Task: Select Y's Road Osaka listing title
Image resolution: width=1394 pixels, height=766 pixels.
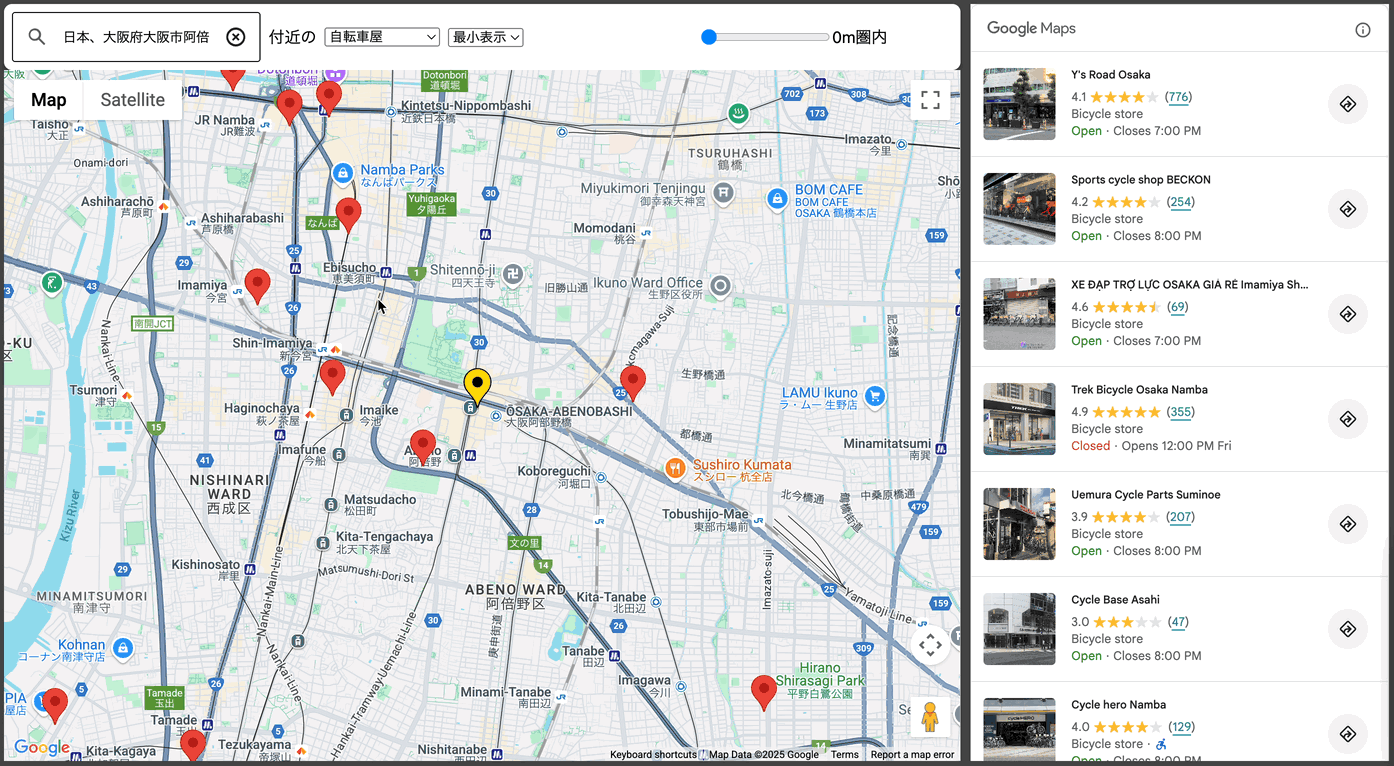Action: 1110,75
